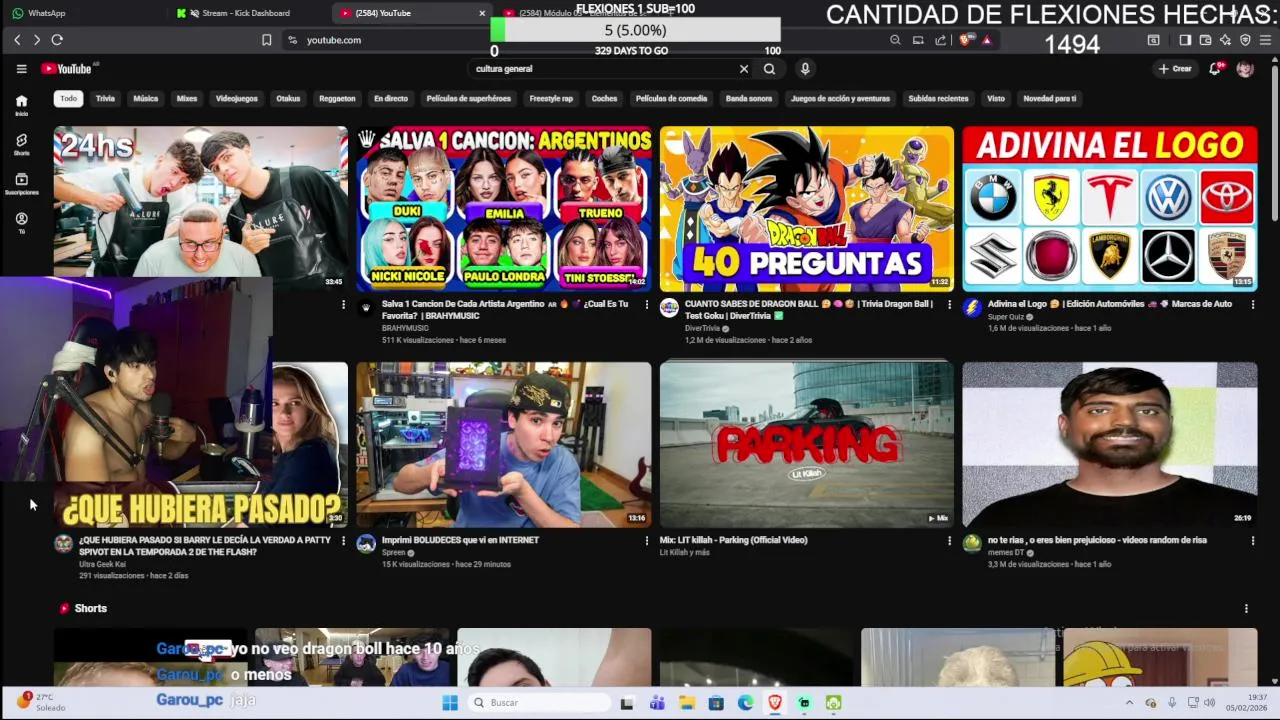Reload the page
The image size is (1280, 720).
click(57, 40)
